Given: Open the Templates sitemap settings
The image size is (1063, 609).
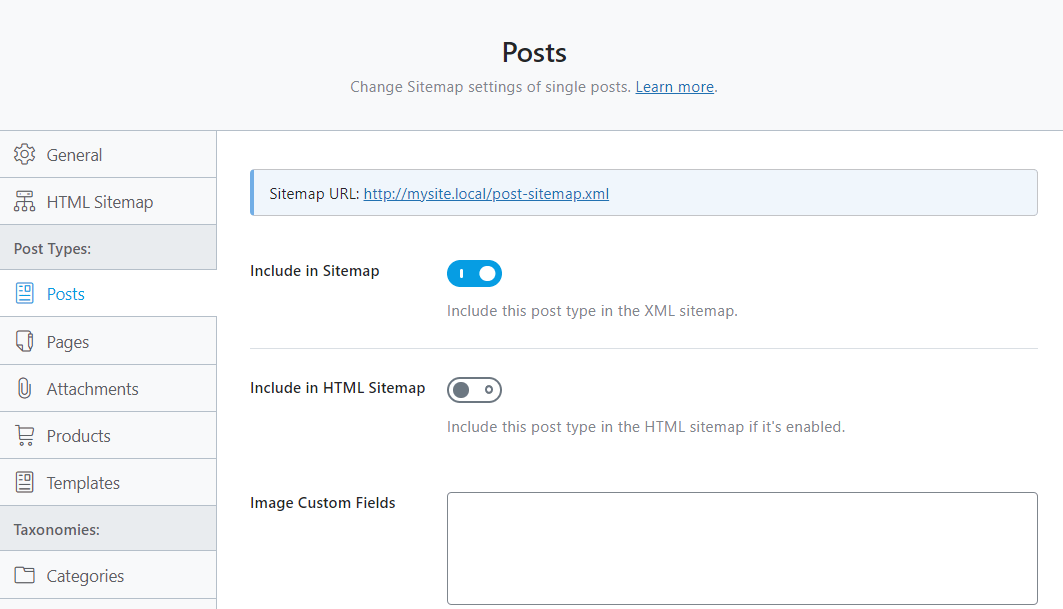Looking at the screenshot, I should 84,482.
